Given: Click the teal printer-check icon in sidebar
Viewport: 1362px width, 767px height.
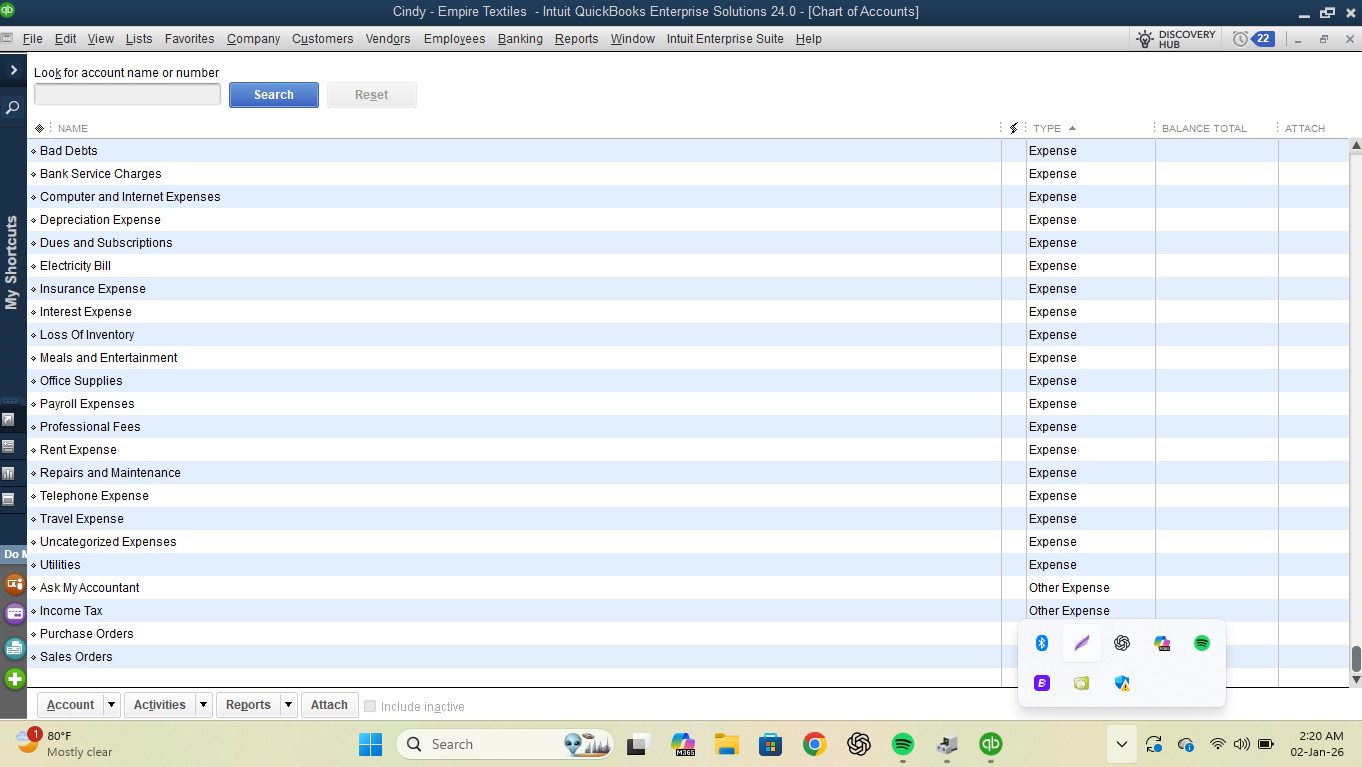Looking at the screenshot, I should 14,647.
